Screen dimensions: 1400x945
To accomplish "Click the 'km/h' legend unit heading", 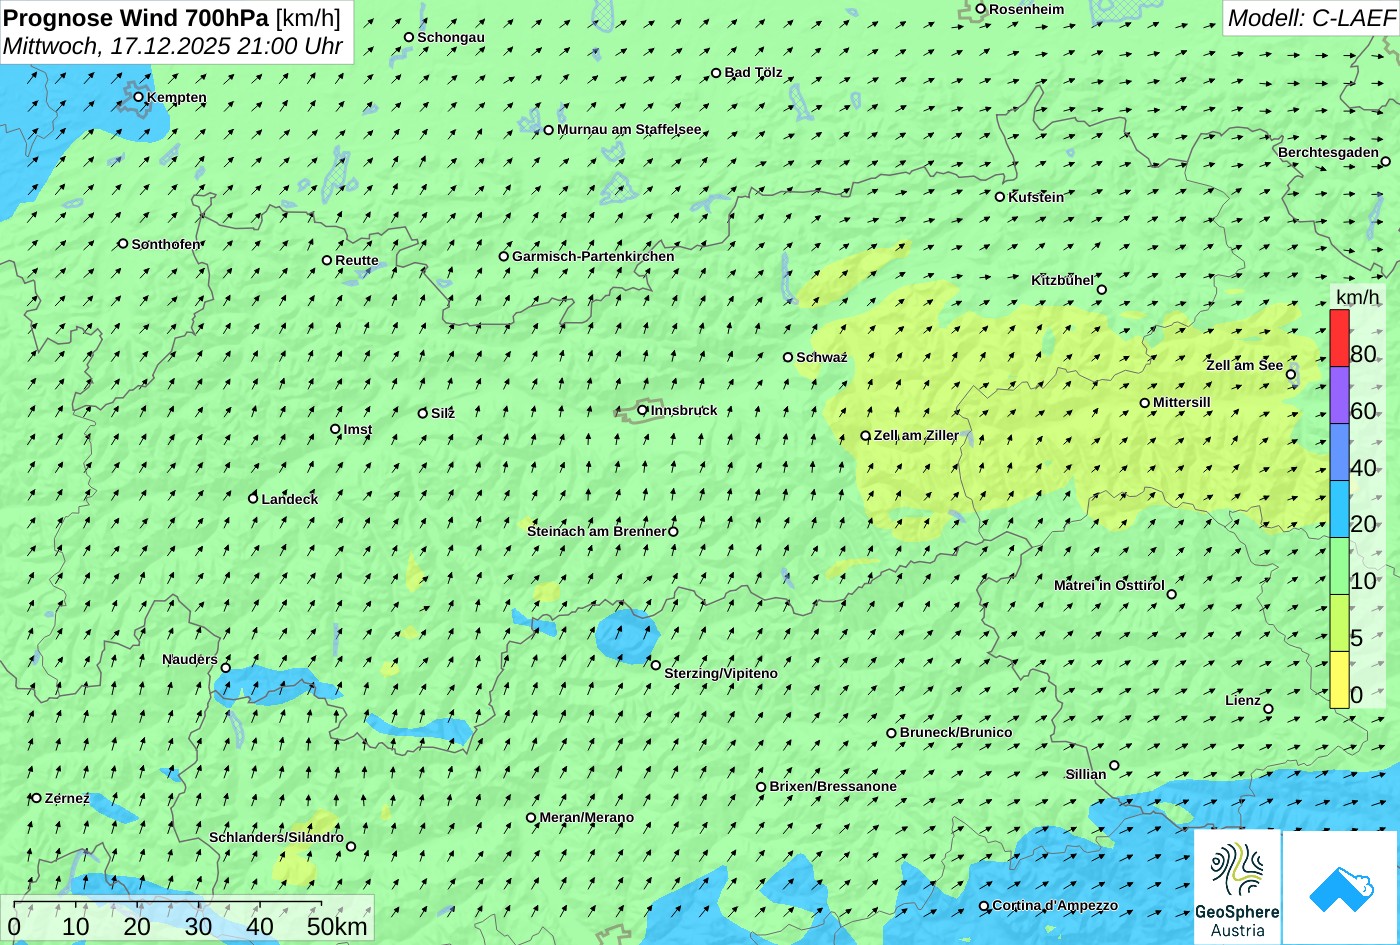I will pyautogui.click(x=1357, y=297).
